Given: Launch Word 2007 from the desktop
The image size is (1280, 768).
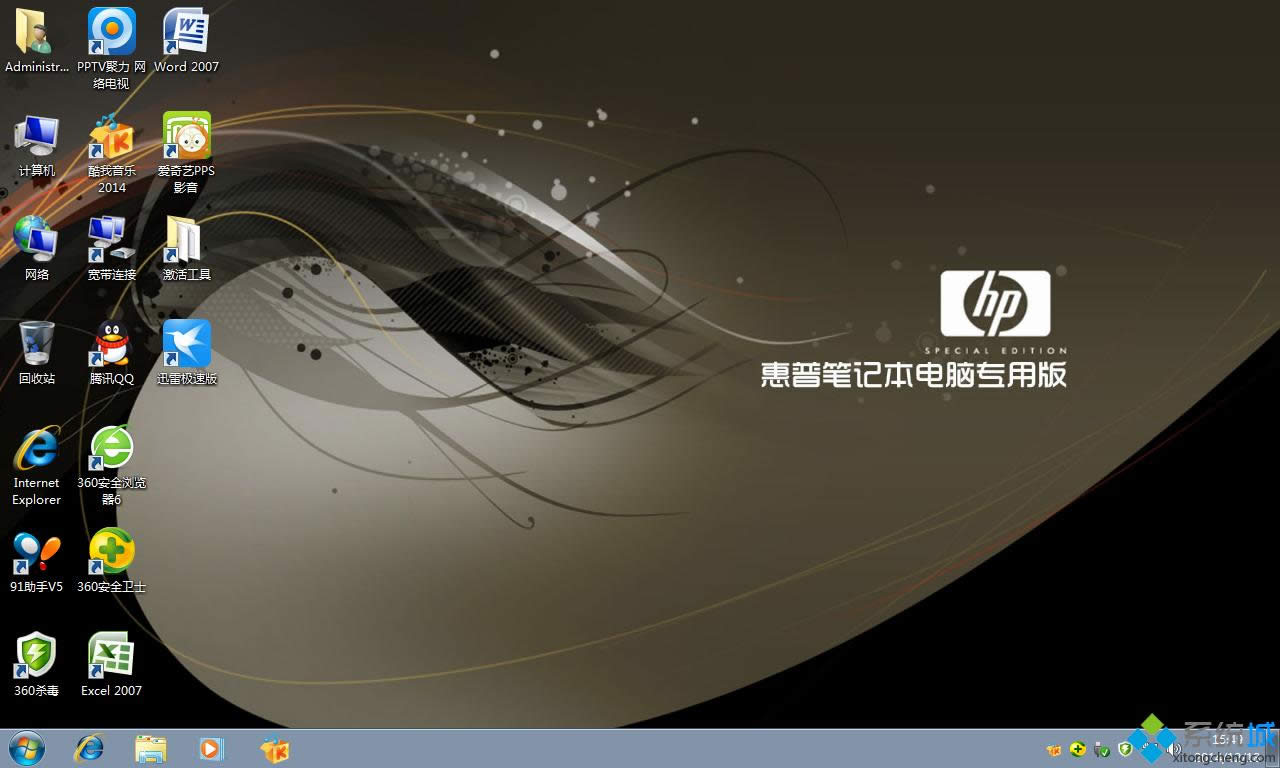Looking at the screenshot, I should pos(186,33).
